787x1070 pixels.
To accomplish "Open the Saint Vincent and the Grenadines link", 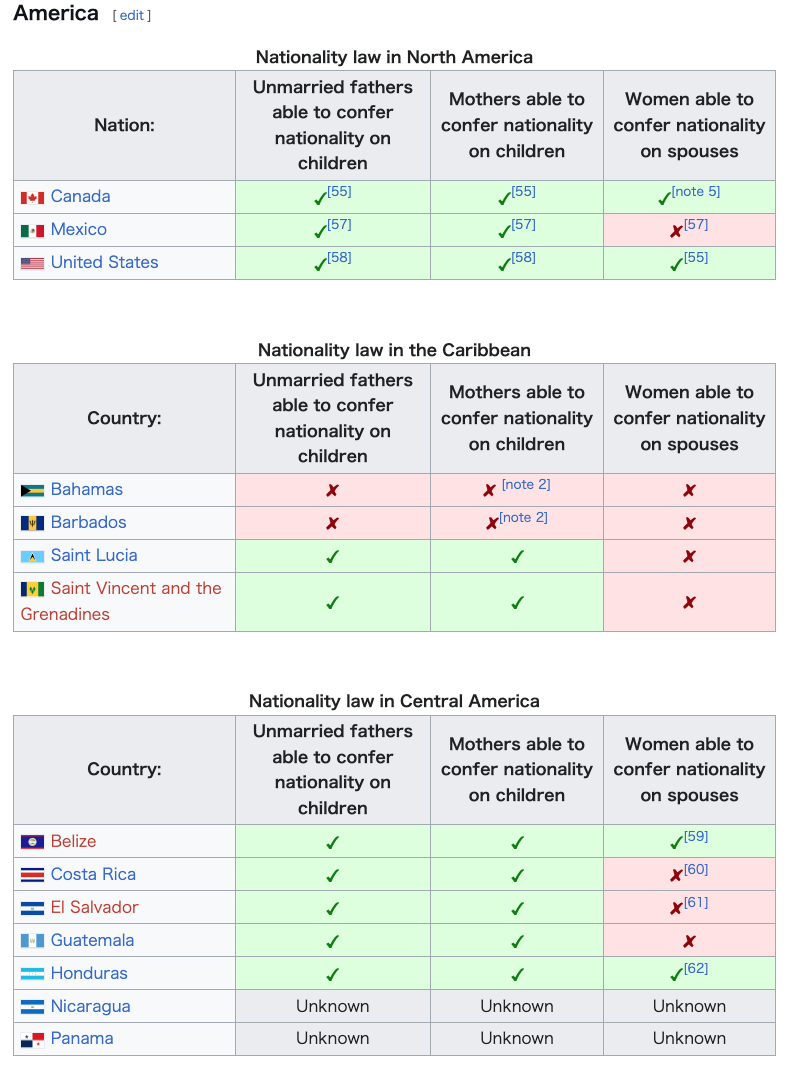I will tap(121, 601).
